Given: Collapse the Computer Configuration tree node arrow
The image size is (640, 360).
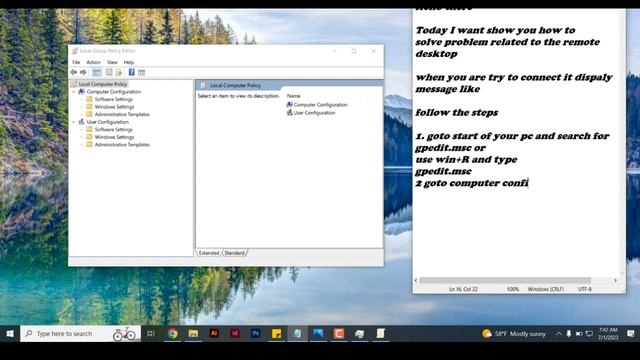Looking at the screenshot, I should tap(74, 92).
